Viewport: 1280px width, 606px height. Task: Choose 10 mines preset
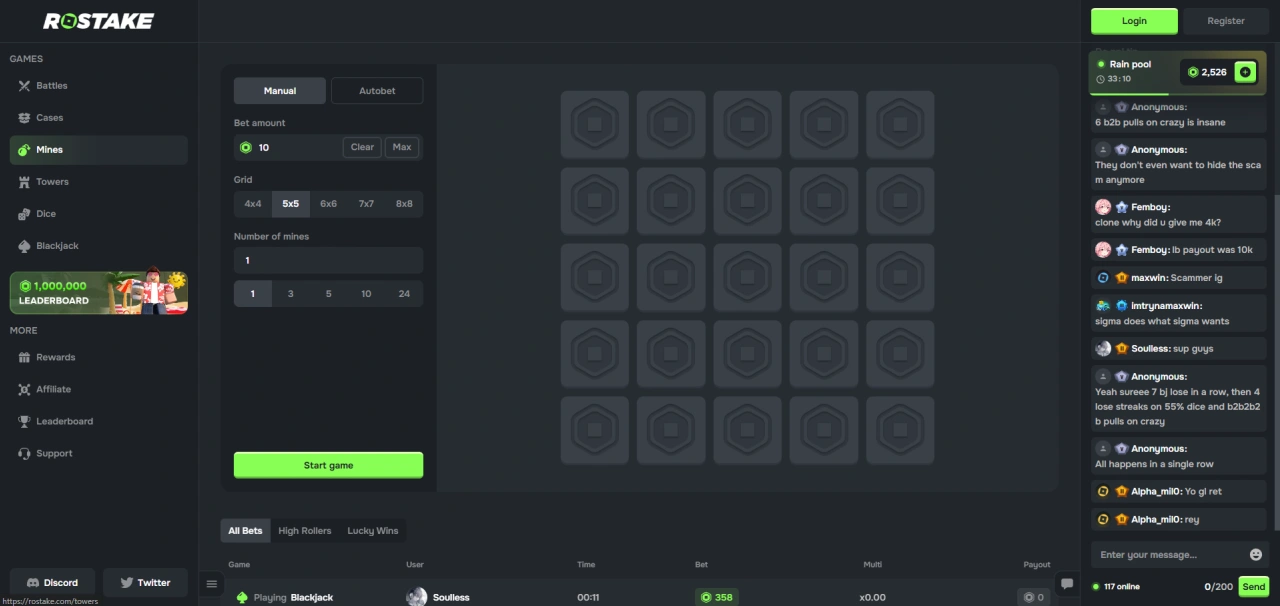click(x=366, y=294)
